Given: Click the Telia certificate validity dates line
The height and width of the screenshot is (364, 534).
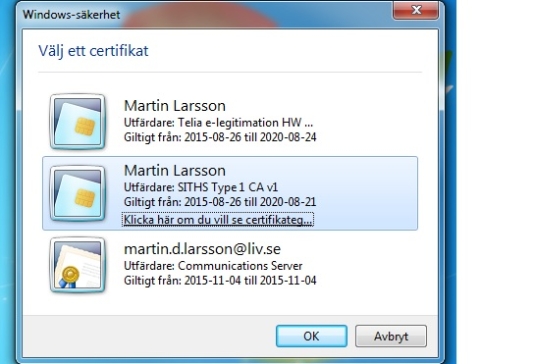Looking at the screenshot, I should pos(220,137).
